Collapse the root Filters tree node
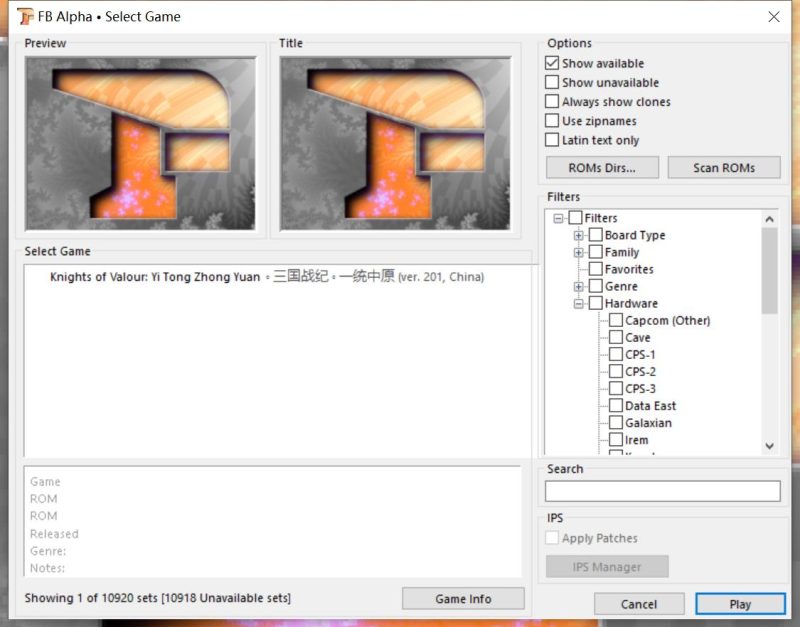Screen dimensions: 800x627 (558, 218)
